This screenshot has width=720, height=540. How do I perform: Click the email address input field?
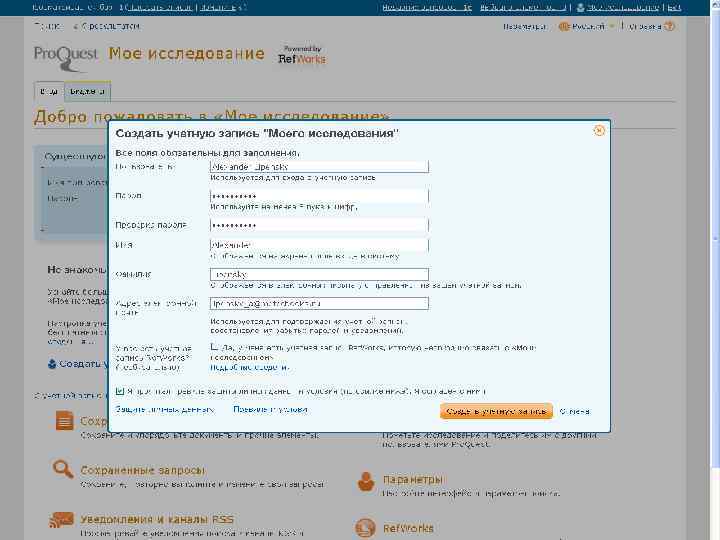tap(319, 304)
